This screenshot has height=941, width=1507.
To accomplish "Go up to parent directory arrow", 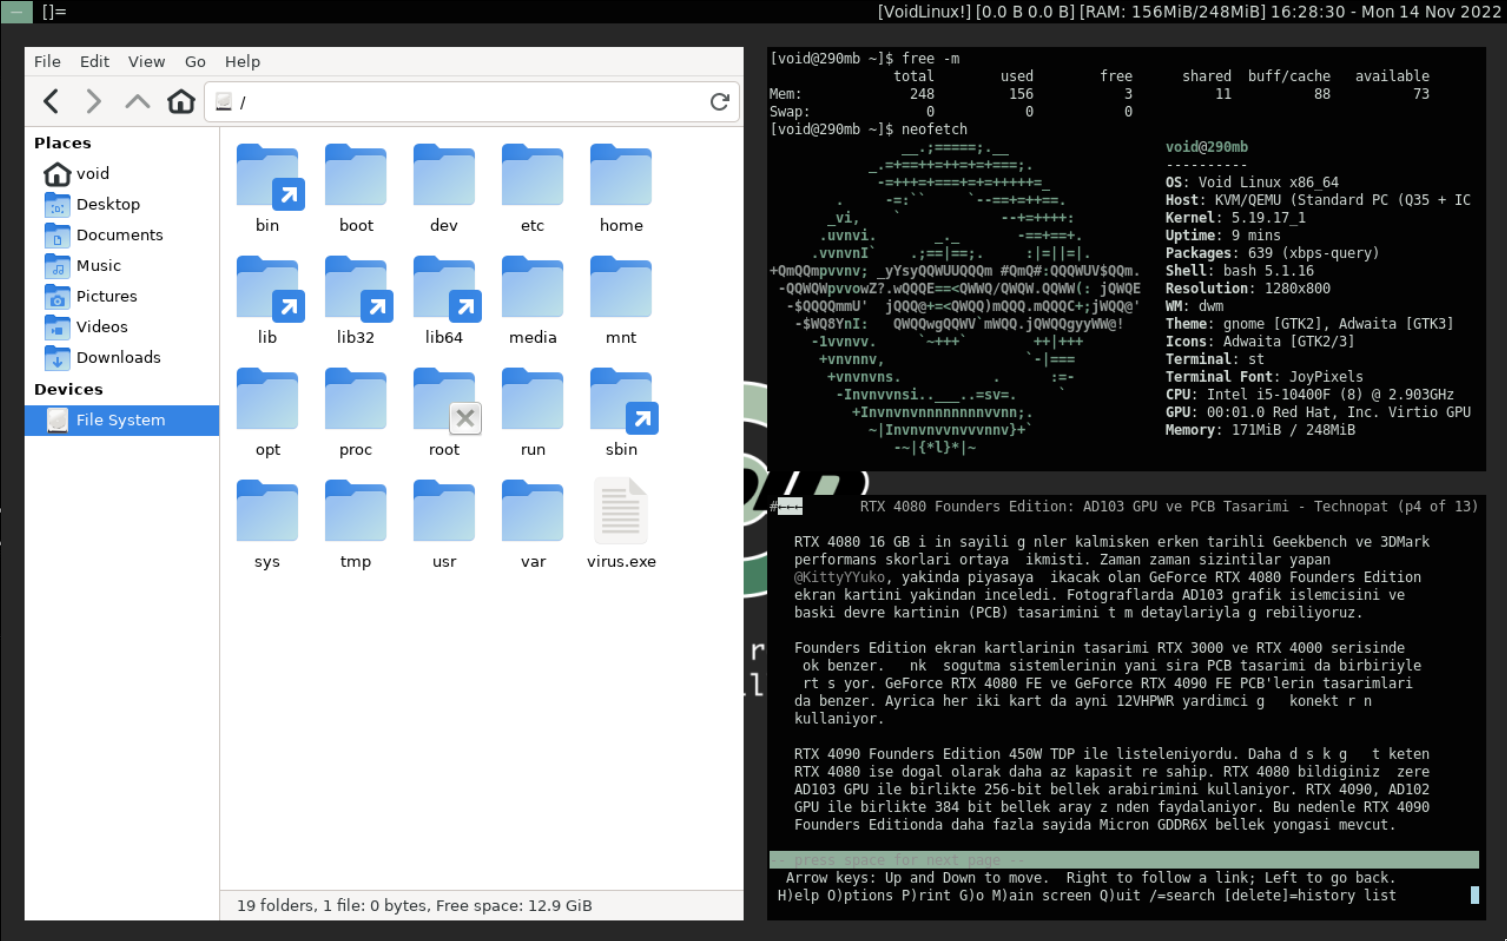I will point(137,102).
